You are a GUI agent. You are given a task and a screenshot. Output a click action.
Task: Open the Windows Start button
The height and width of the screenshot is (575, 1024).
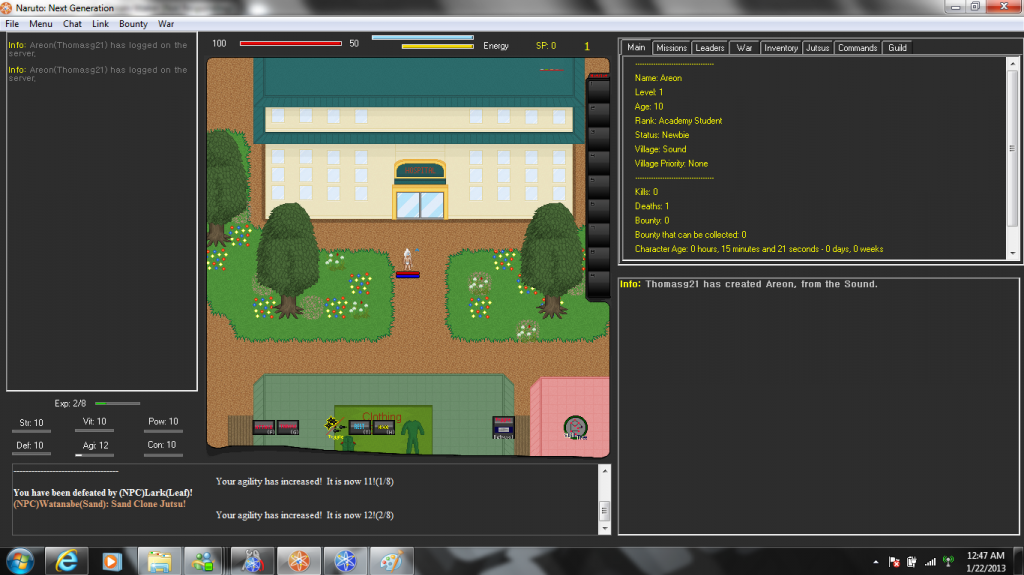(21, 561)
